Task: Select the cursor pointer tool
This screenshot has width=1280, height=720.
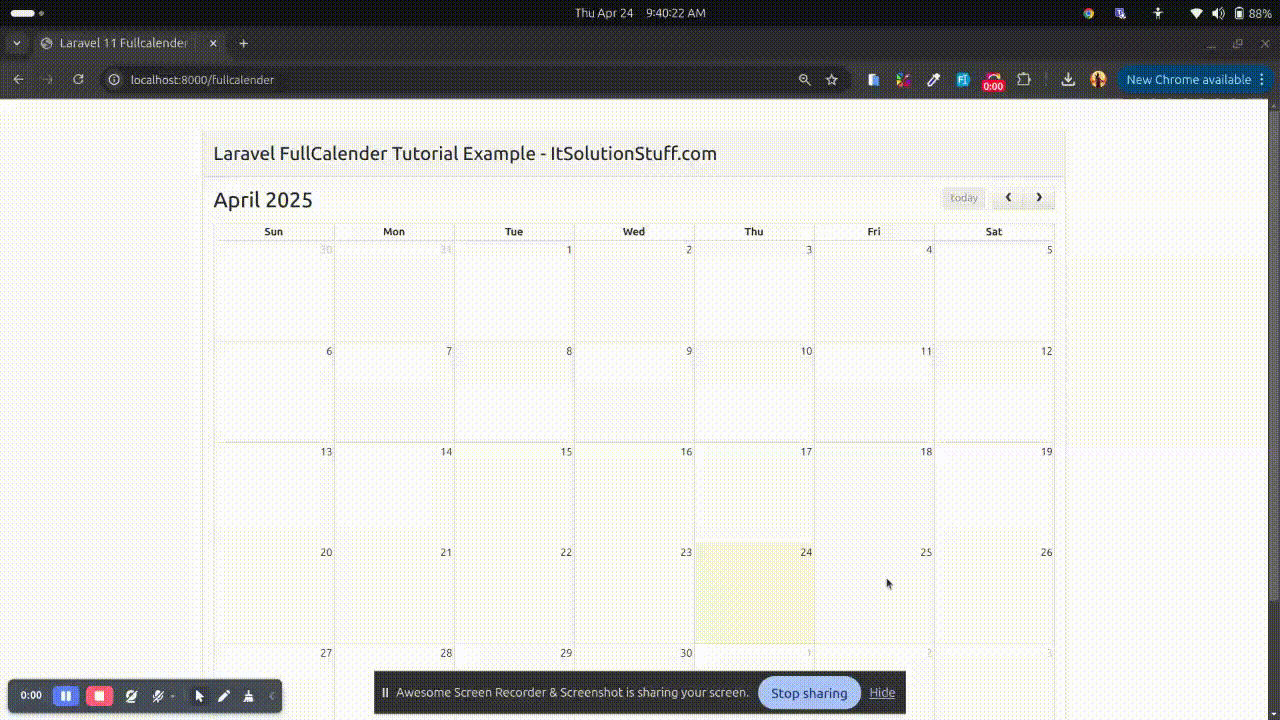Action: point(199,696)
